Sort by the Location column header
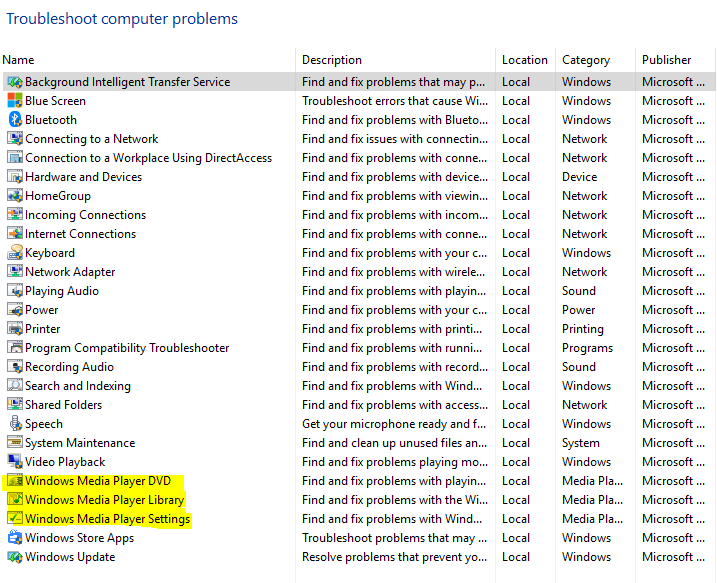 click(x=524, y=60)
